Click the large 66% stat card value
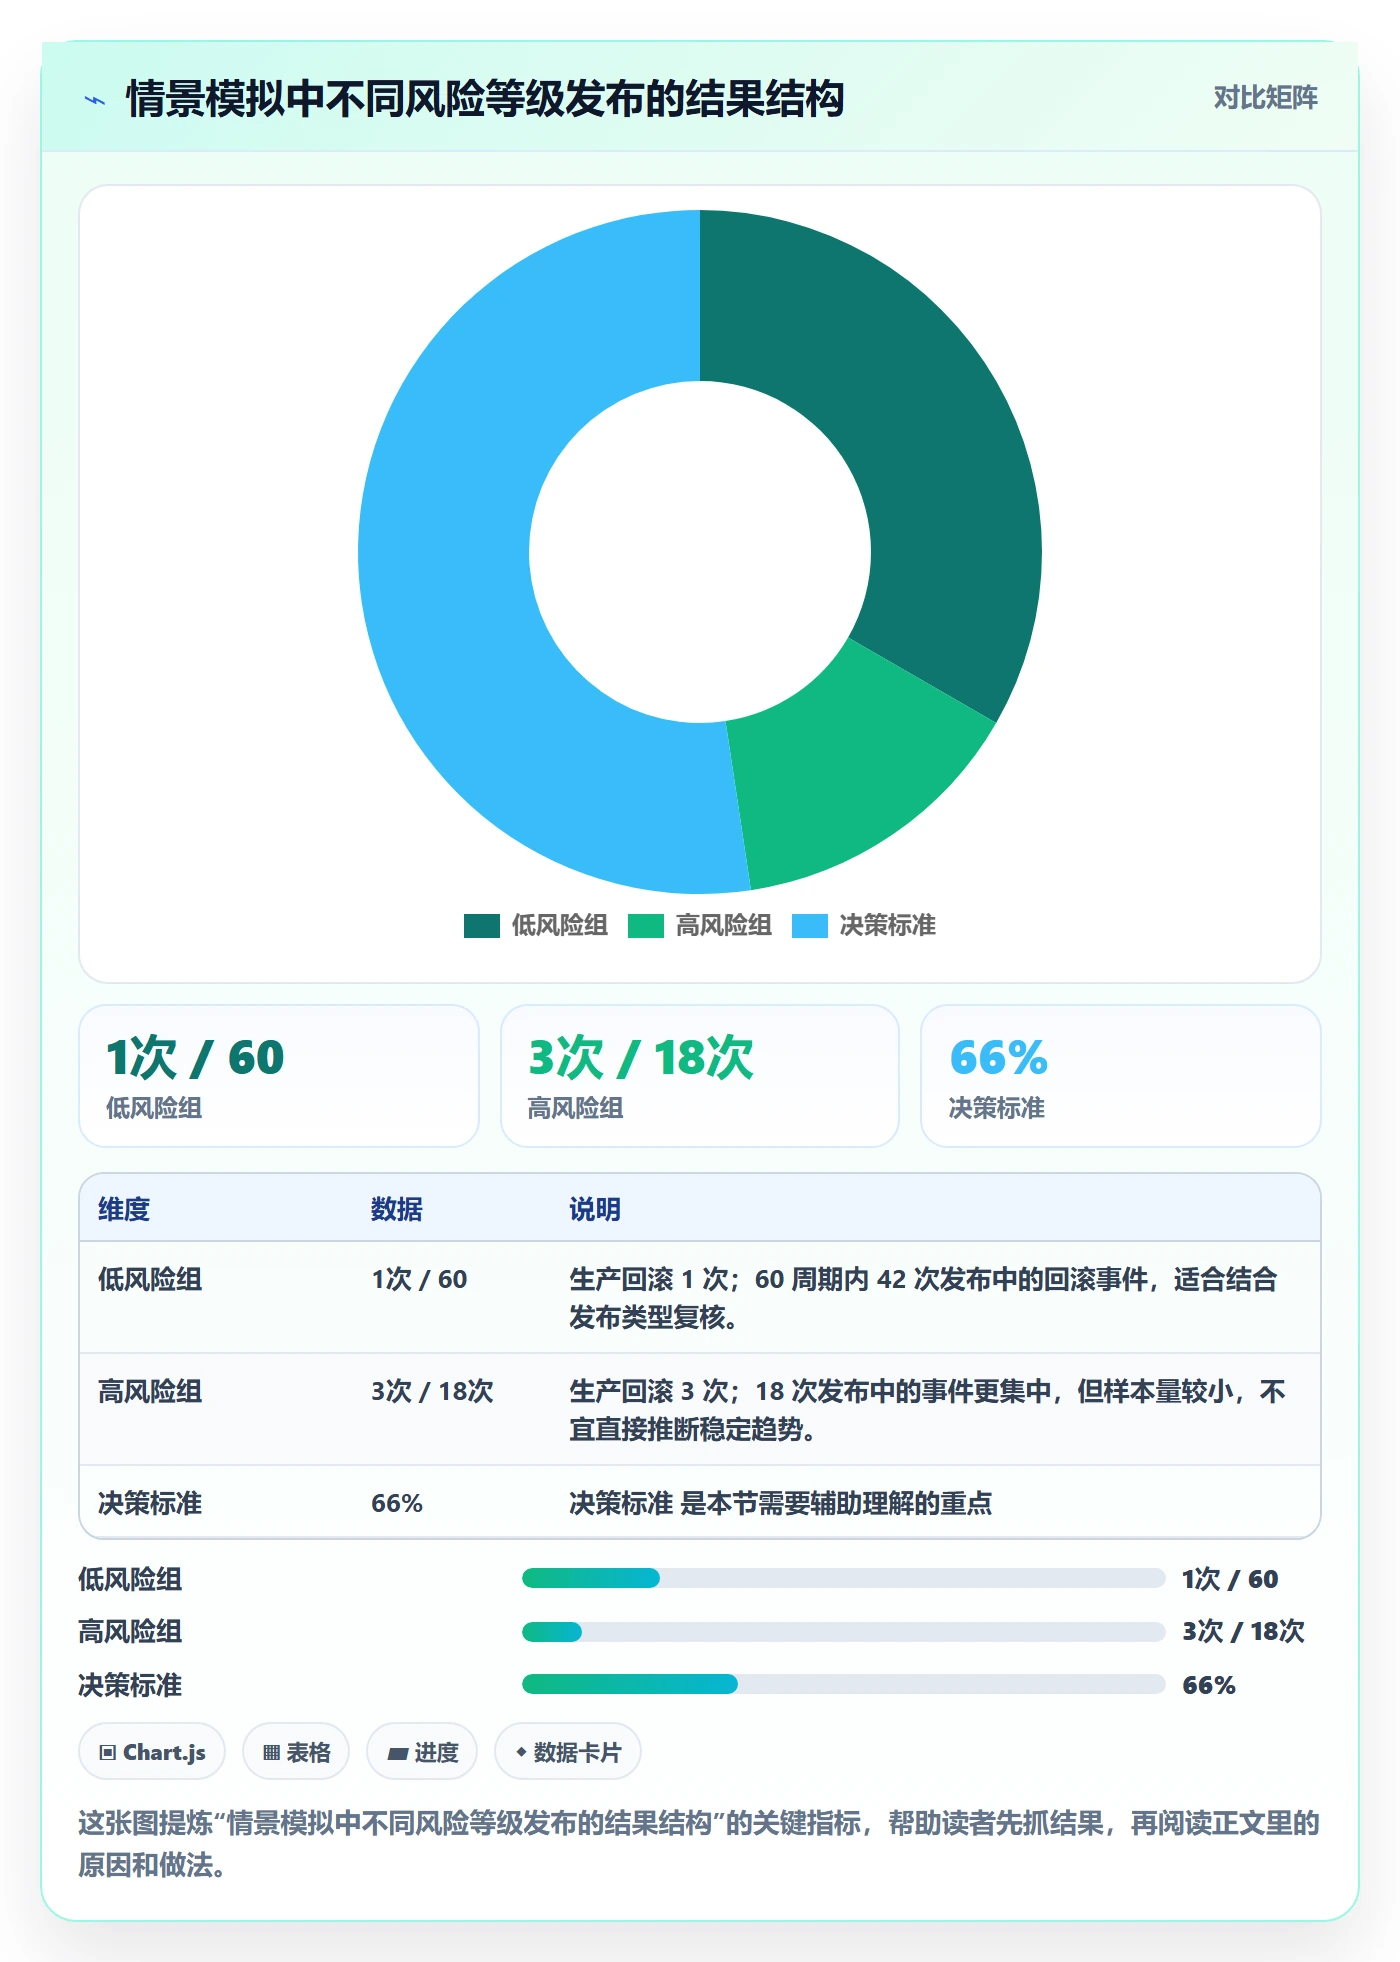 [998, 1058]
